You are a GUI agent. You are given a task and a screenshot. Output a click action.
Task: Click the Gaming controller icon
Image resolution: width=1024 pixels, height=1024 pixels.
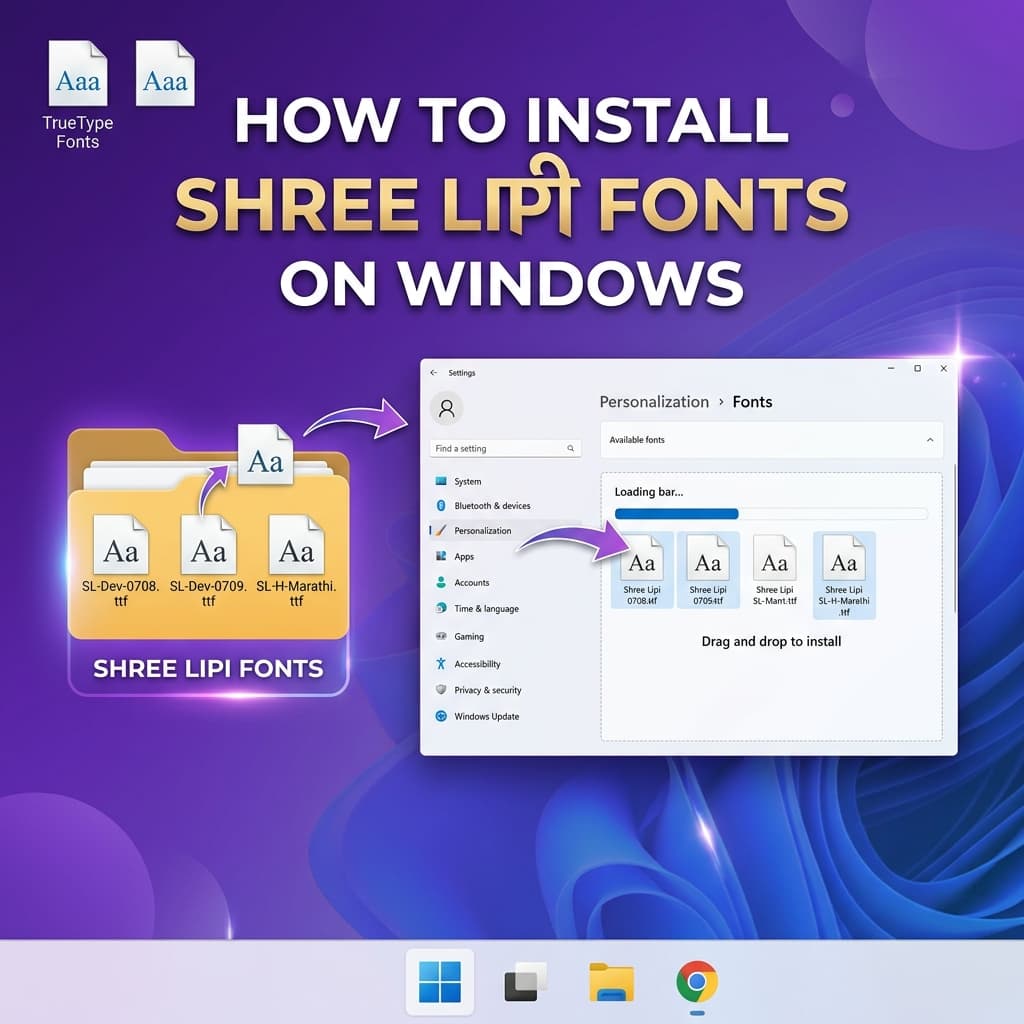click(x=441, y=636)
